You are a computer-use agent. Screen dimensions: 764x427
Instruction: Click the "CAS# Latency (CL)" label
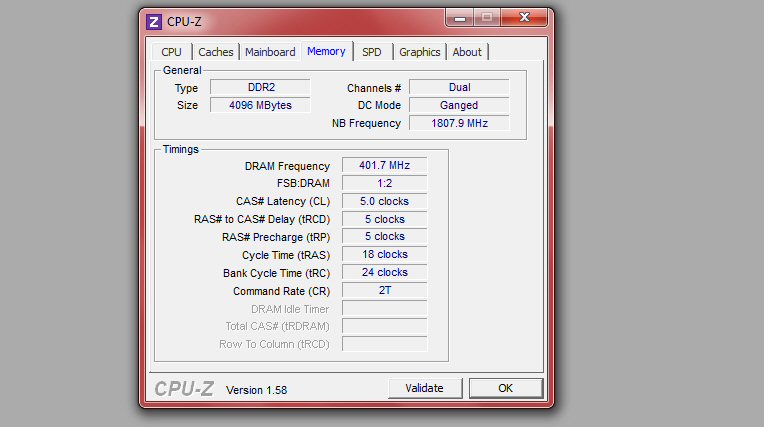click(283, 201)
